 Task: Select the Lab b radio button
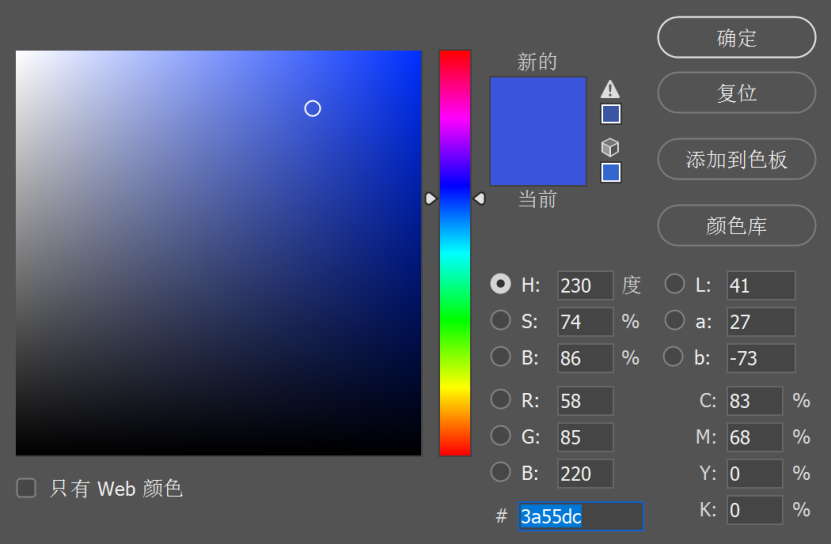673,357
